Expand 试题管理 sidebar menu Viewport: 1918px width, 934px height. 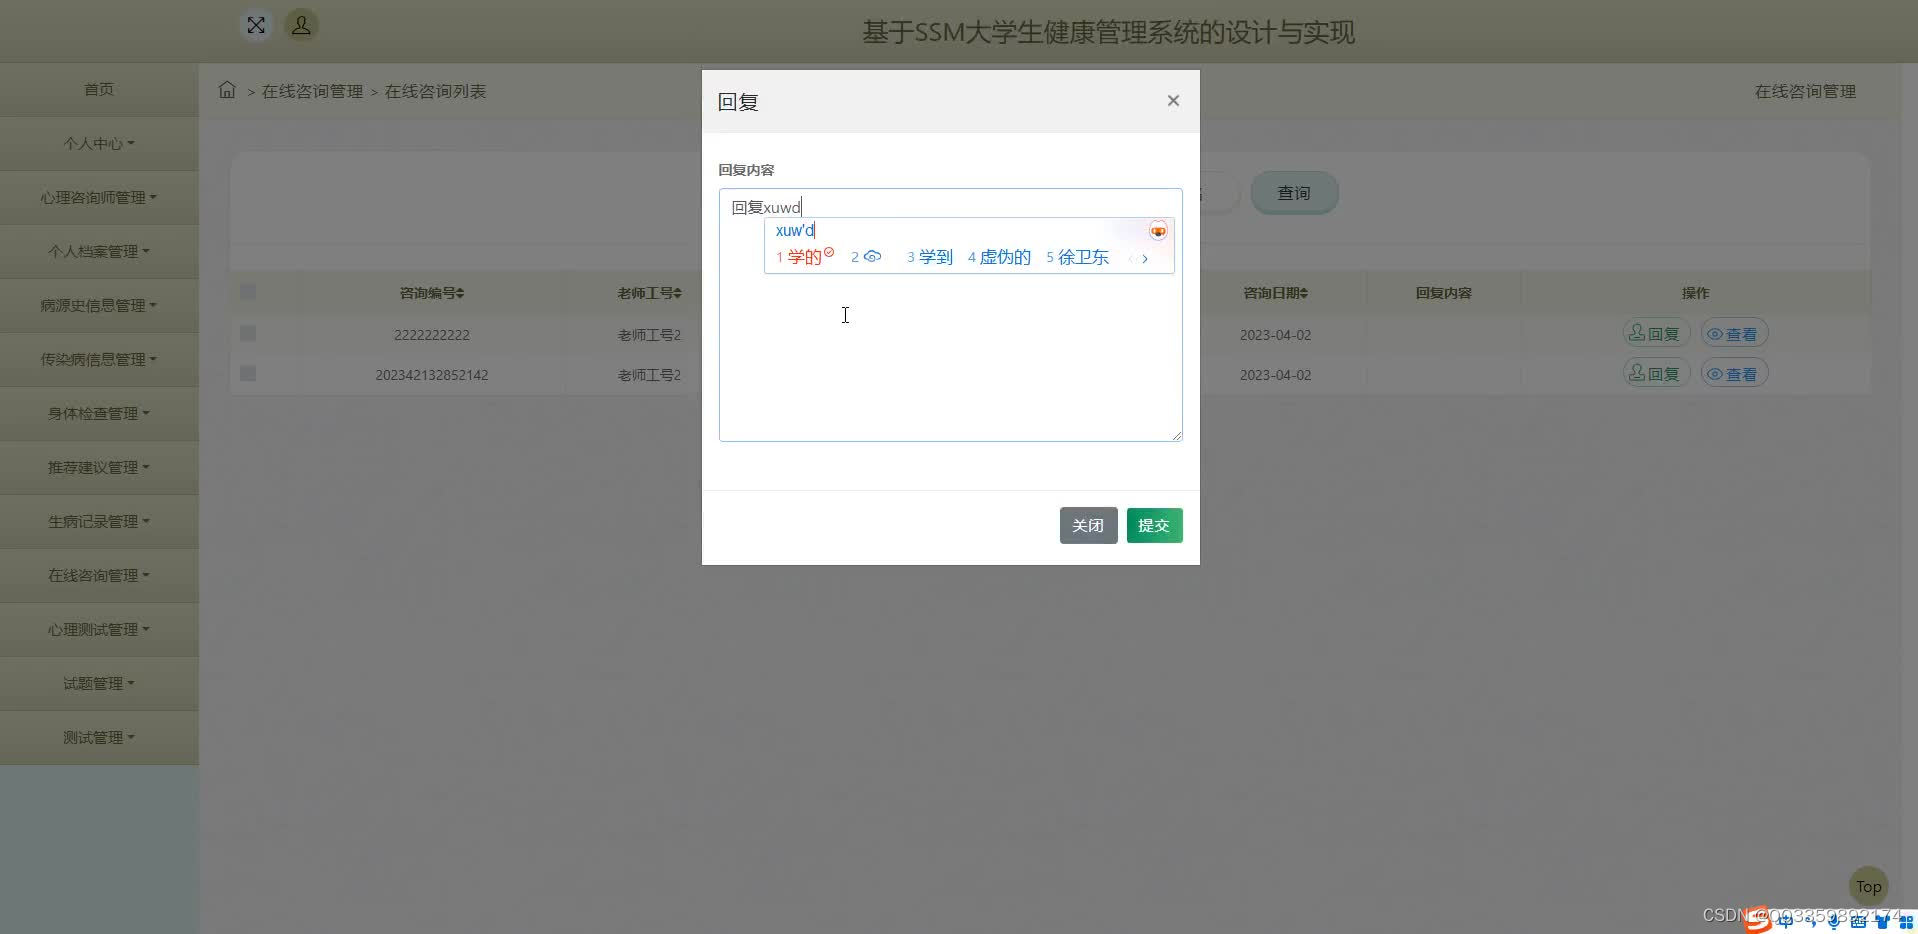[99, 684]
